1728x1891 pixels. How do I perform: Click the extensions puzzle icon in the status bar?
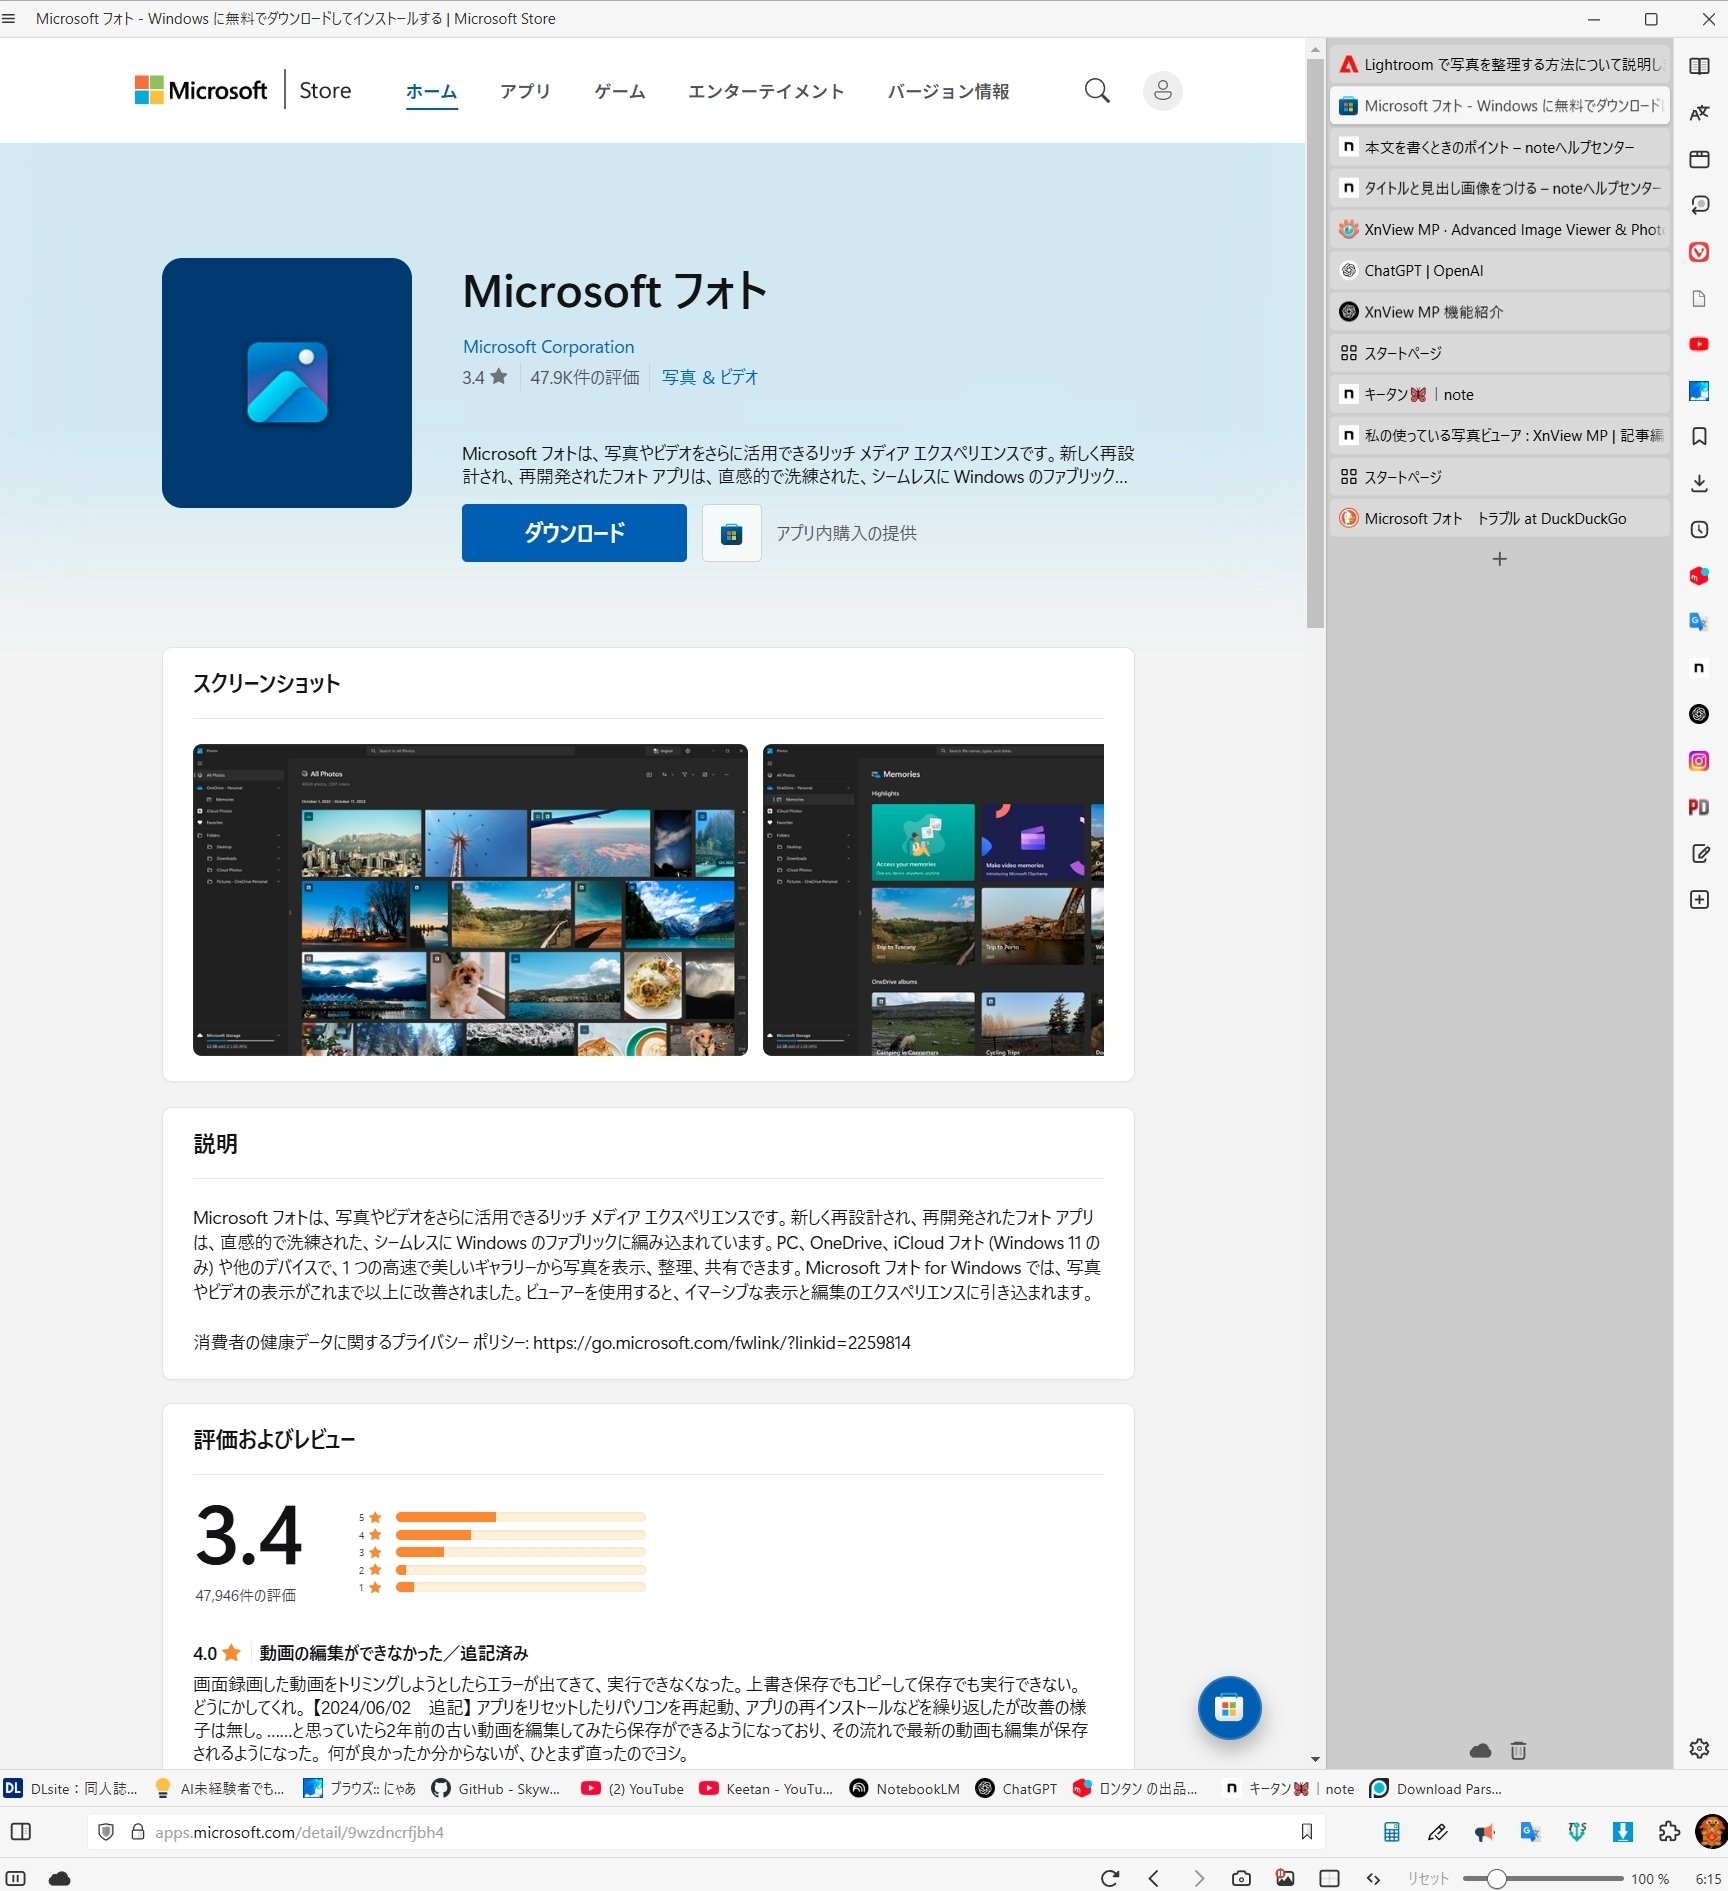(1669, 1832)
